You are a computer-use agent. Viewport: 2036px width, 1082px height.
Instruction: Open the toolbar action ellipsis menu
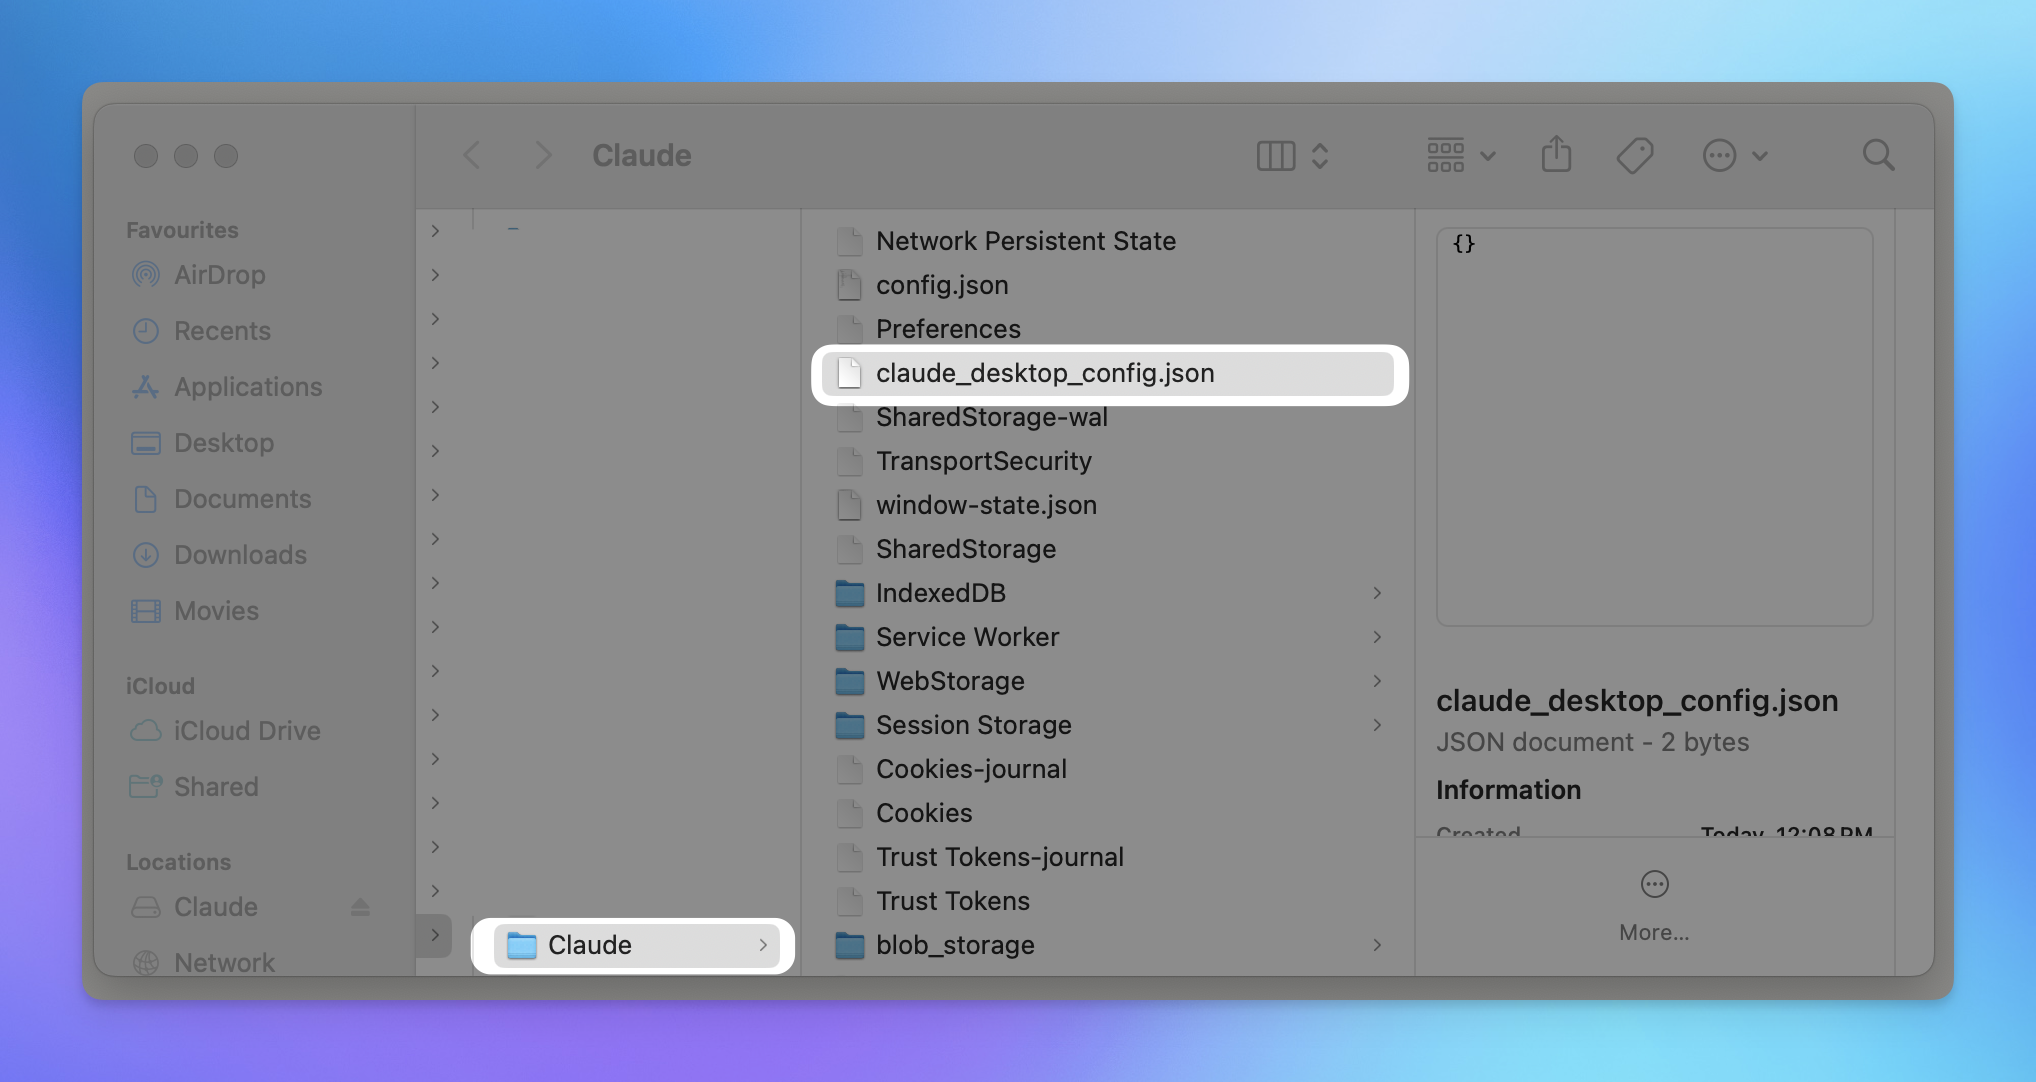[1735, 155]
